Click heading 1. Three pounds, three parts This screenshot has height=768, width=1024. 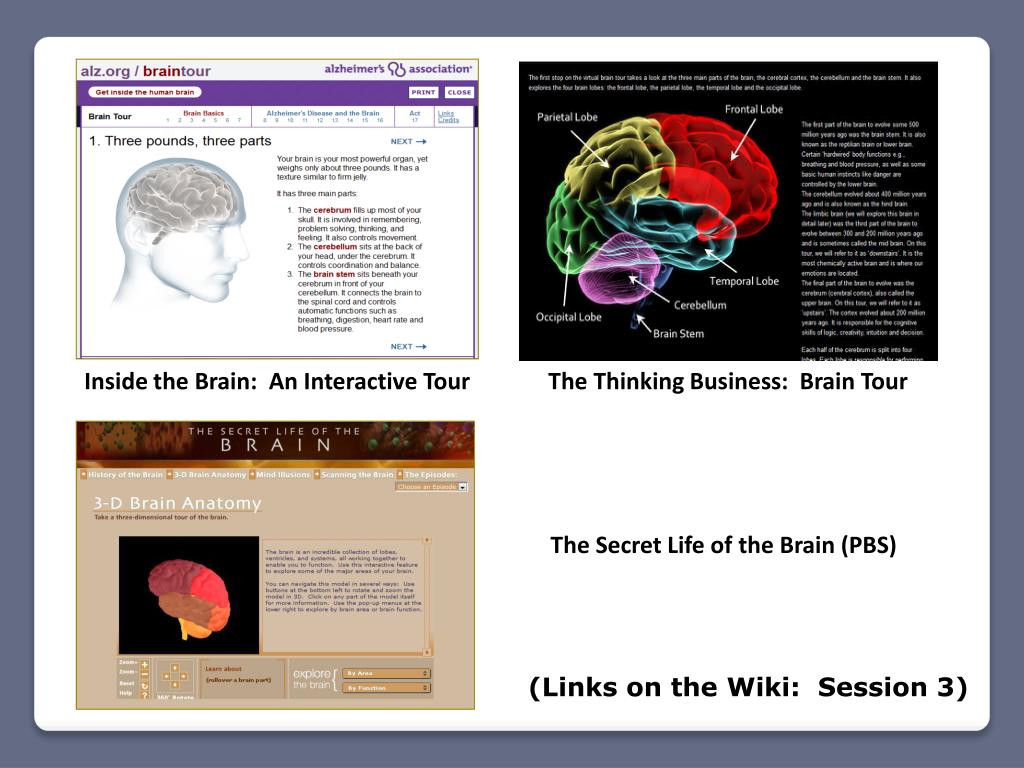[x=180, y=141]
